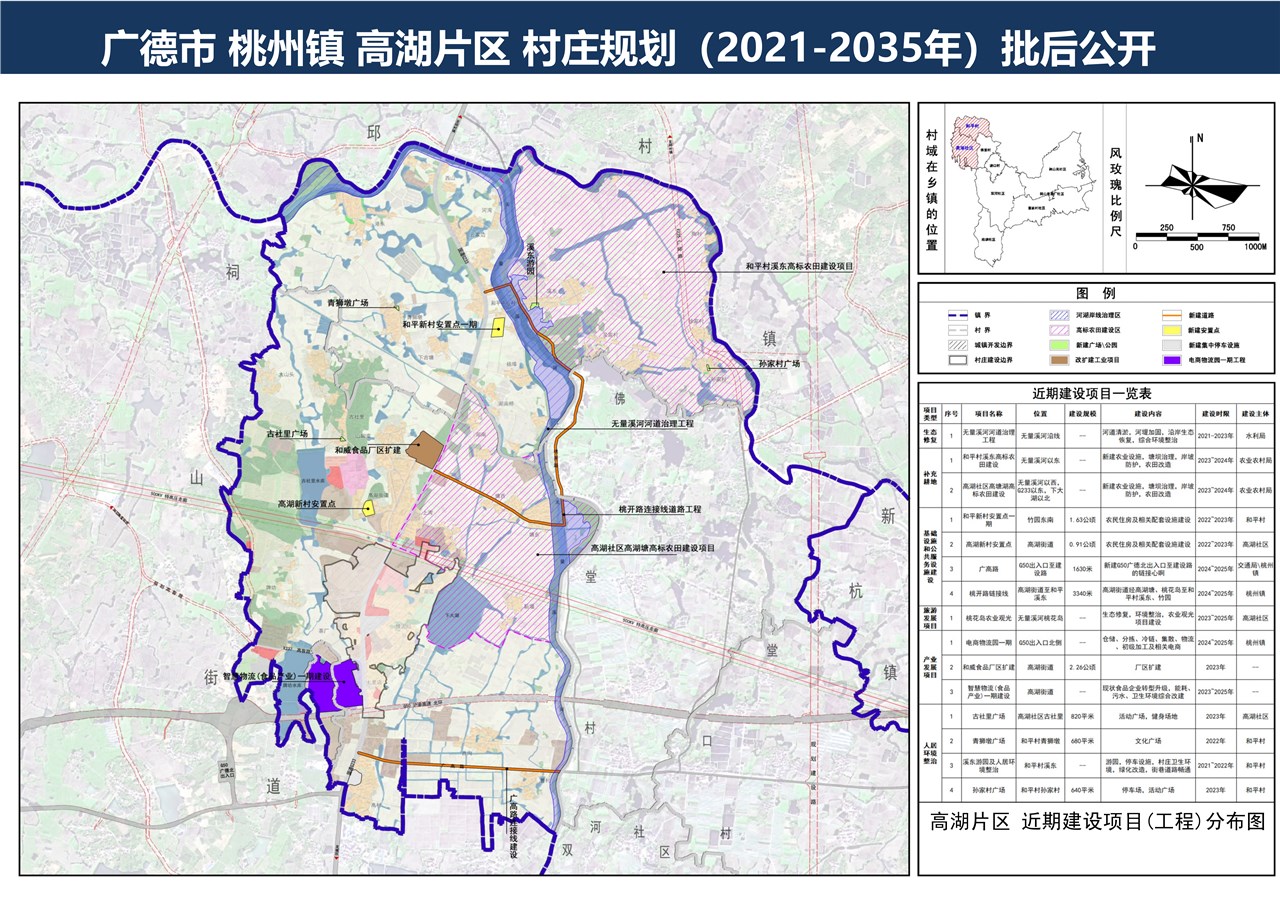The width and height of the screenshot is (1280, 905).
Task: Click the 1630米 scale cell
Action: (1081, 568)
